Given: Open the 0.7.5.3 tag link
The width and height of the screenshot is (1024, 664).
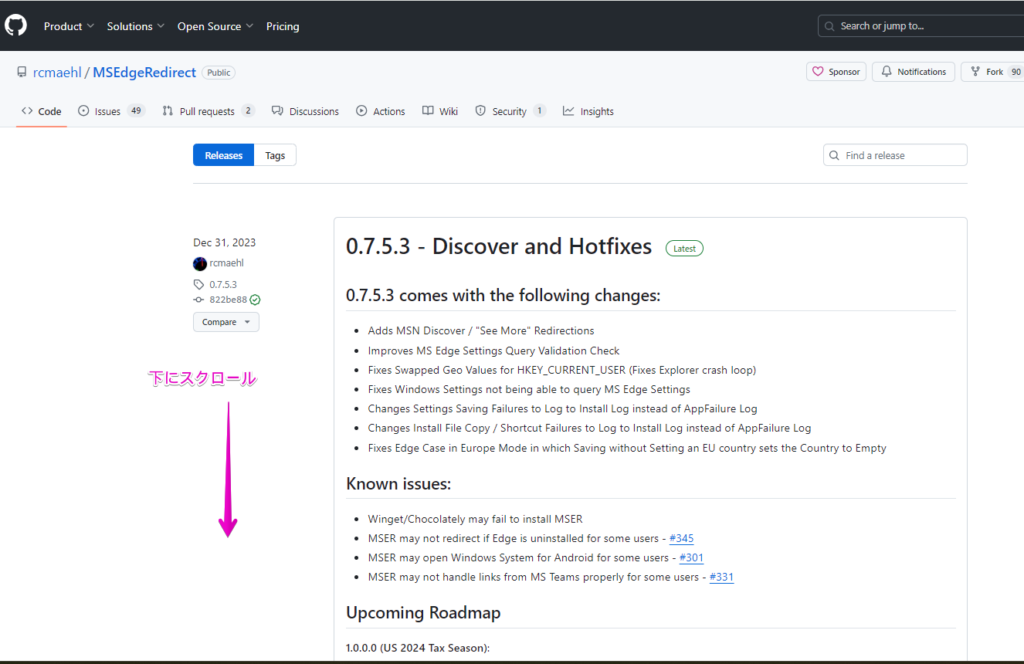Looking at the screenshot, I should [223, 285].
